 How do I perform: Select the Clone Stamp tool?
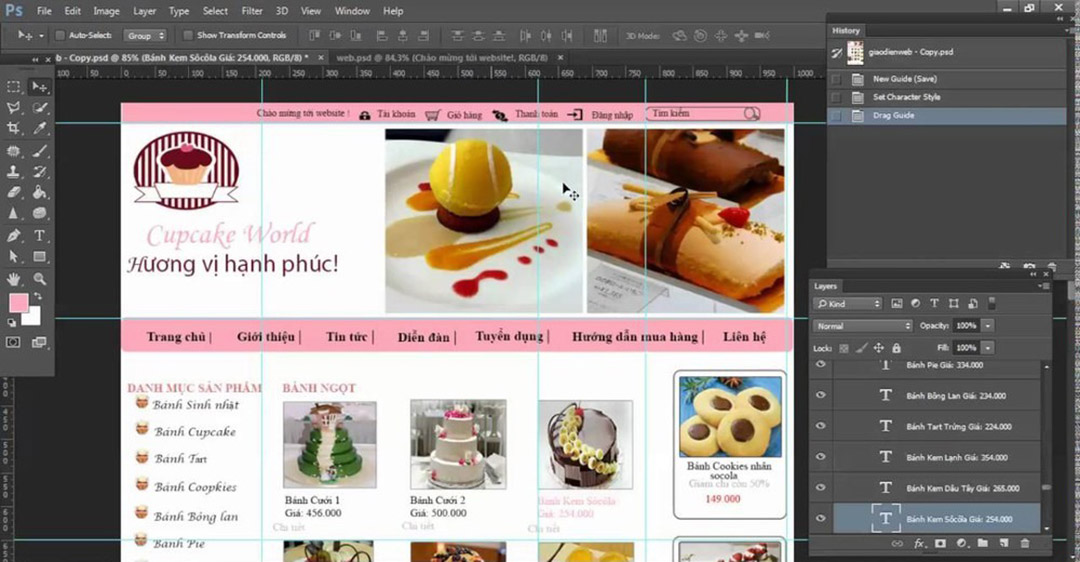point(13,171)
